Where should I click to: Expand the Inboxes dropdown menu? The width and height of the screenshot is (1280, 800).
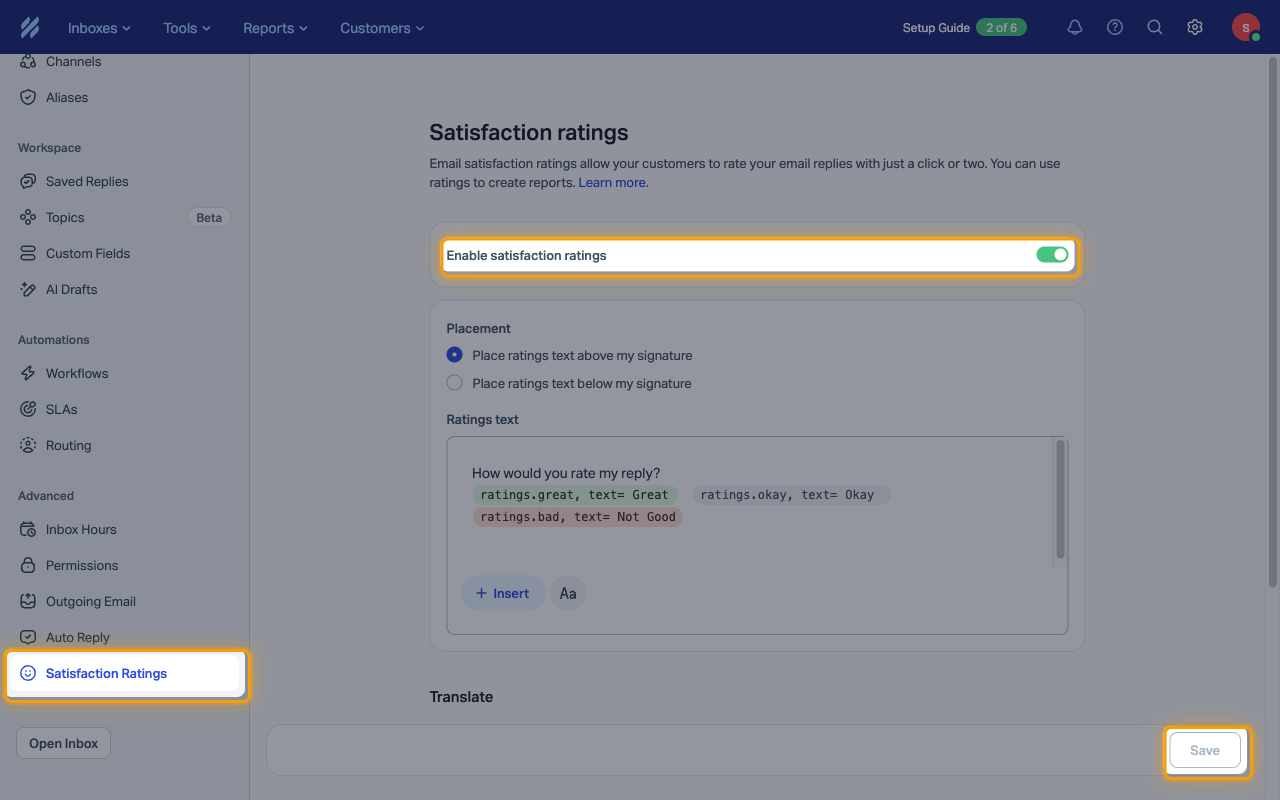(x=99, y=28)
